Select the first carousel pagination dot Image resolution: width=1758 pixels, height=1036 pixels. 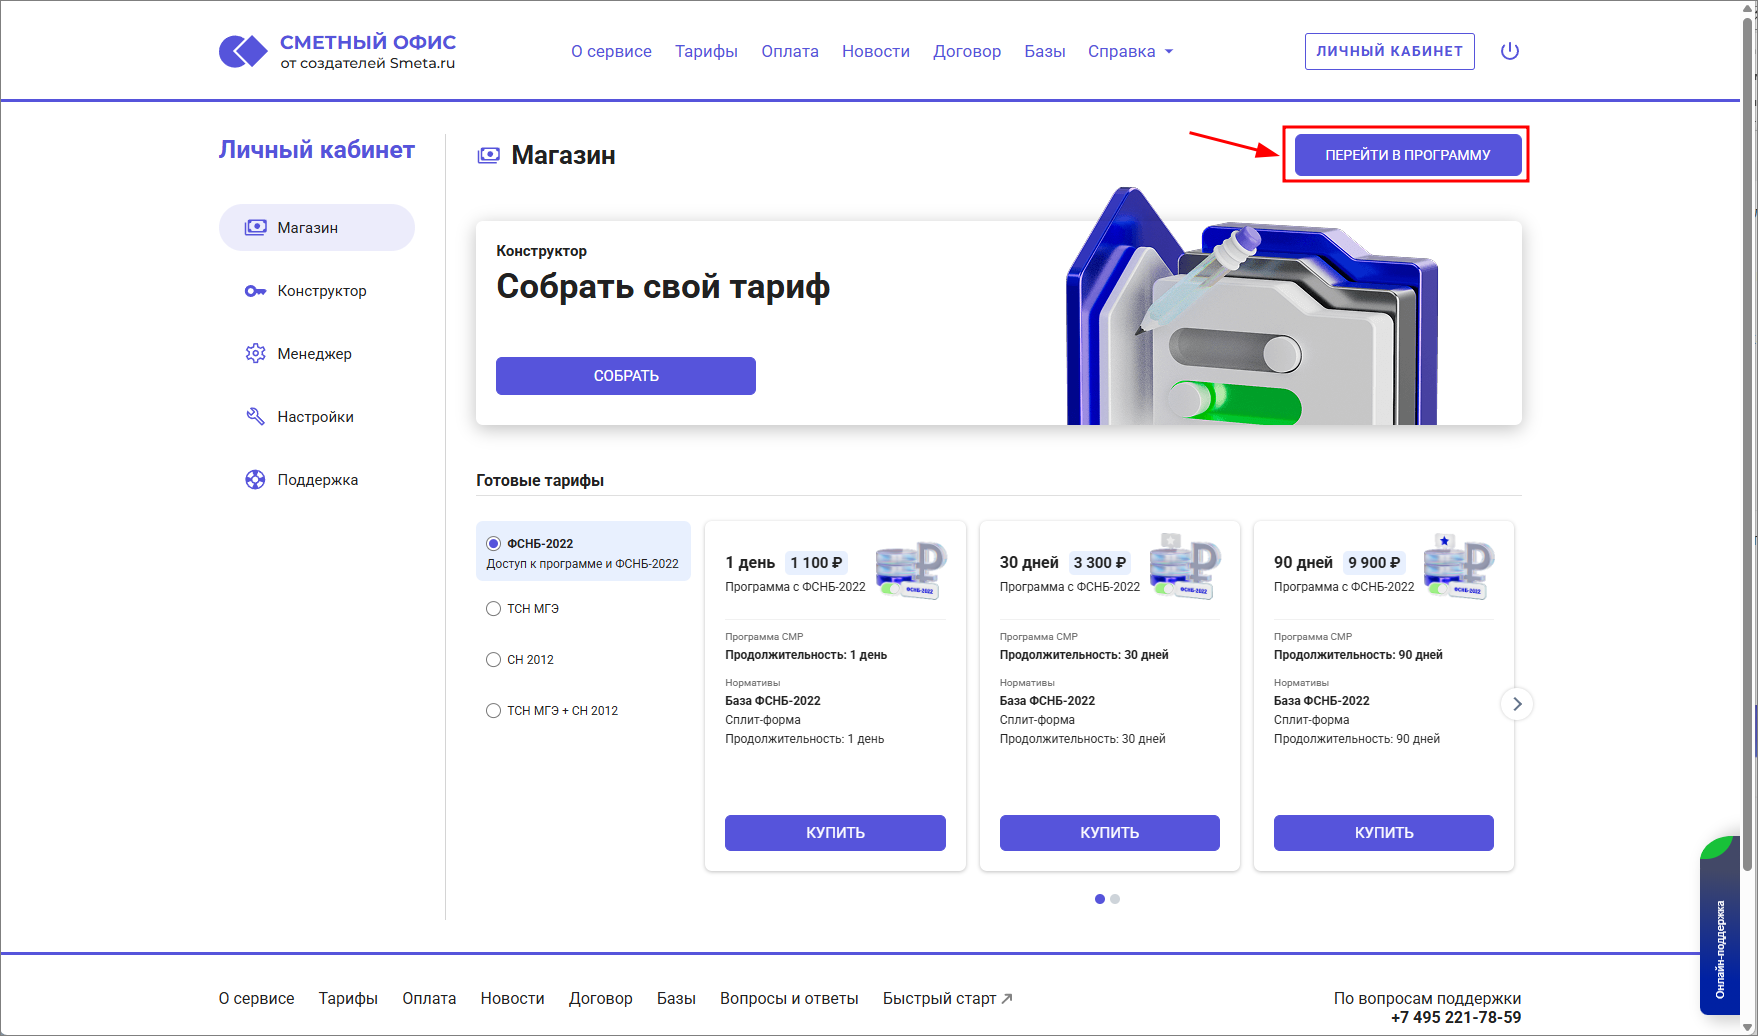1100,899
